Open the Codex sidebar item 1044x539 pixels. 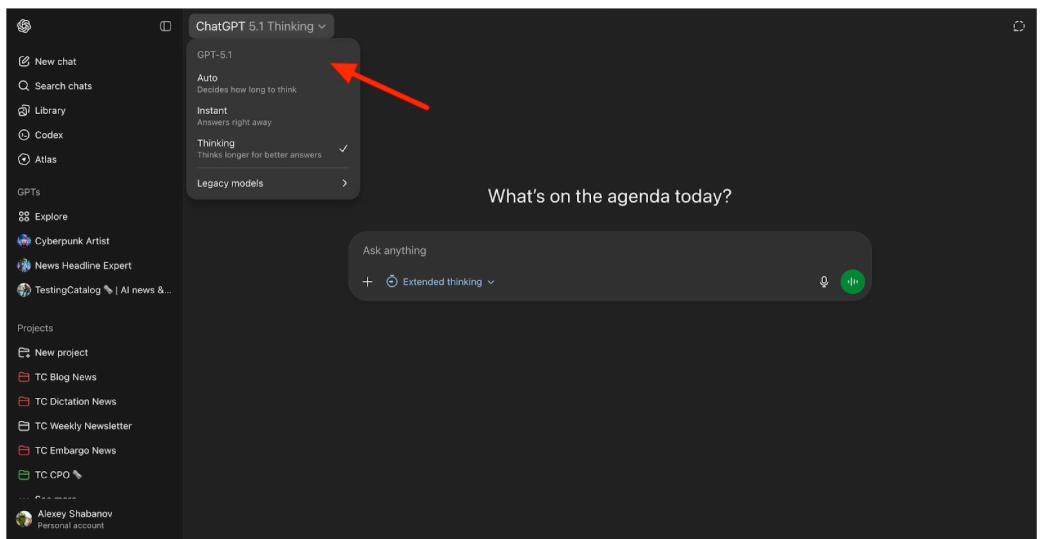point(93,135)
